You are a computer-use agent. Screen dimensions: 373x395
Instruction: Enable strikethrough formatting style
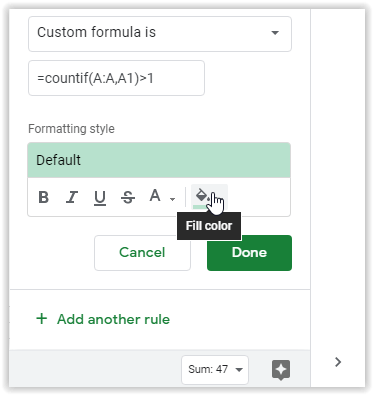[x=128, y=197]
